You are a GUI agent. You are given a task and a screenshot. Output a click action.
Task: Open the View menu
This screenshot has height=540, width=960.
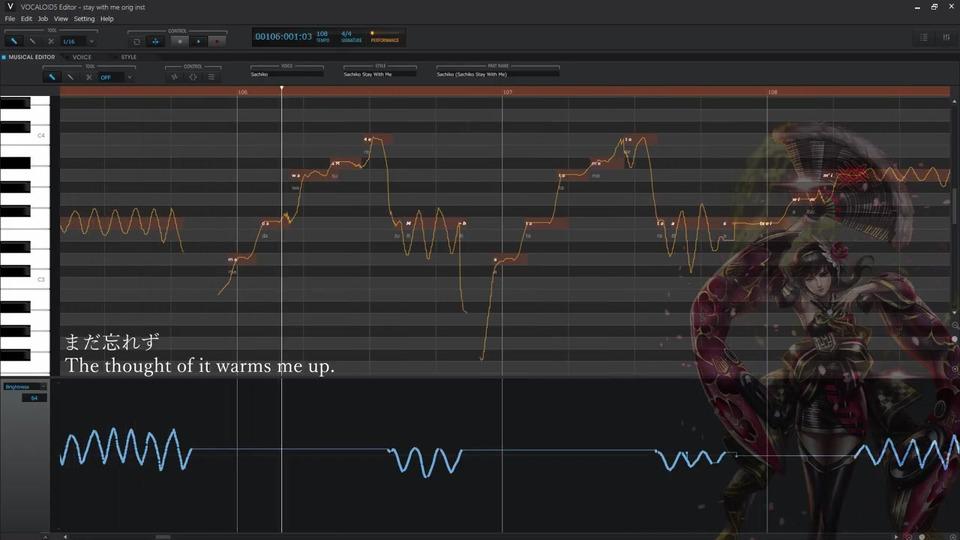coord(61,19)
